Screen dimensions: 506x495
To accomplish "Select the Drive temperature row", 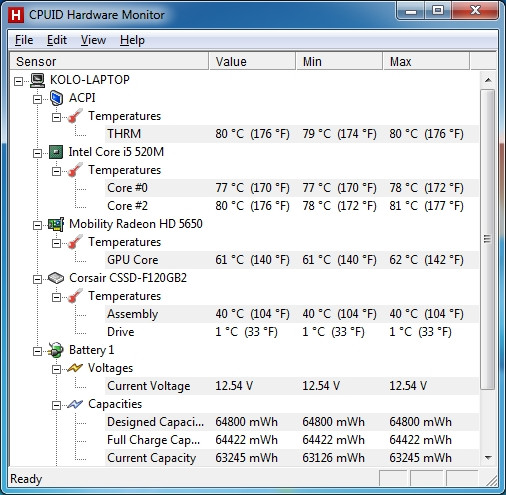I will (x=292, y=332).
